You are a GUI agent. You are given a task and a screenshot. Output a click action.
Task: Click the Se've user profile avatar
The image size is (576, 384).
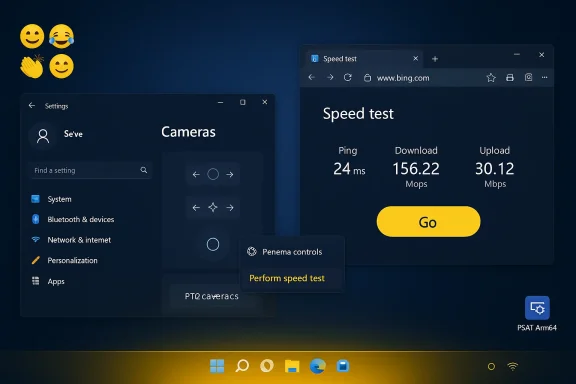click(x=43, y=136)
